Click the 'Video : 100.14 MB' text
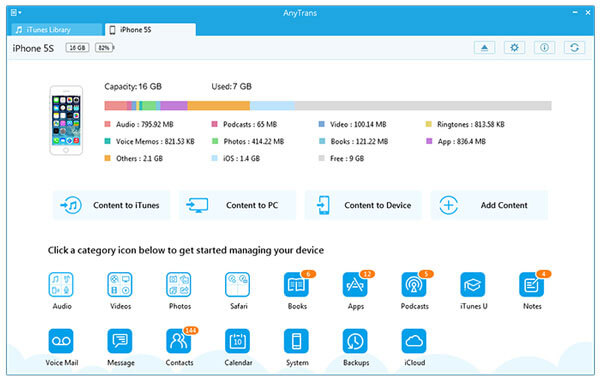Screen dimensions: 600x380 358,124
